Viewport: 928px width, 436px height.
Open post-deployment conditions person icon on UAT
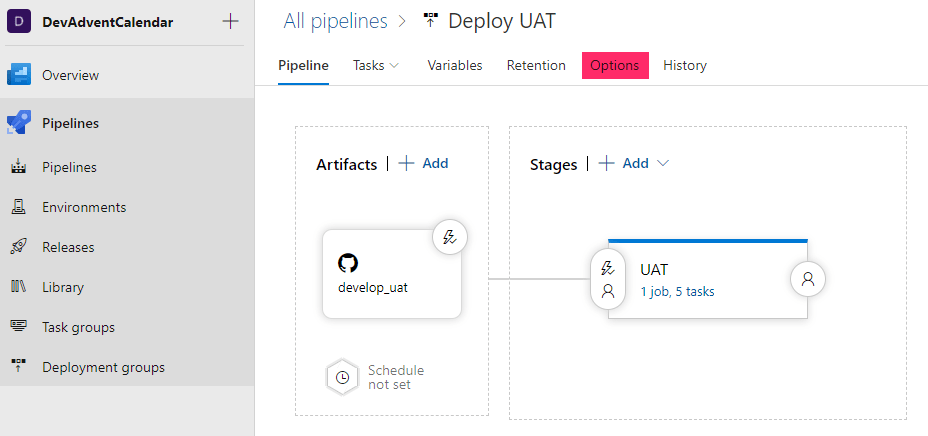click(x=808, y=280)
